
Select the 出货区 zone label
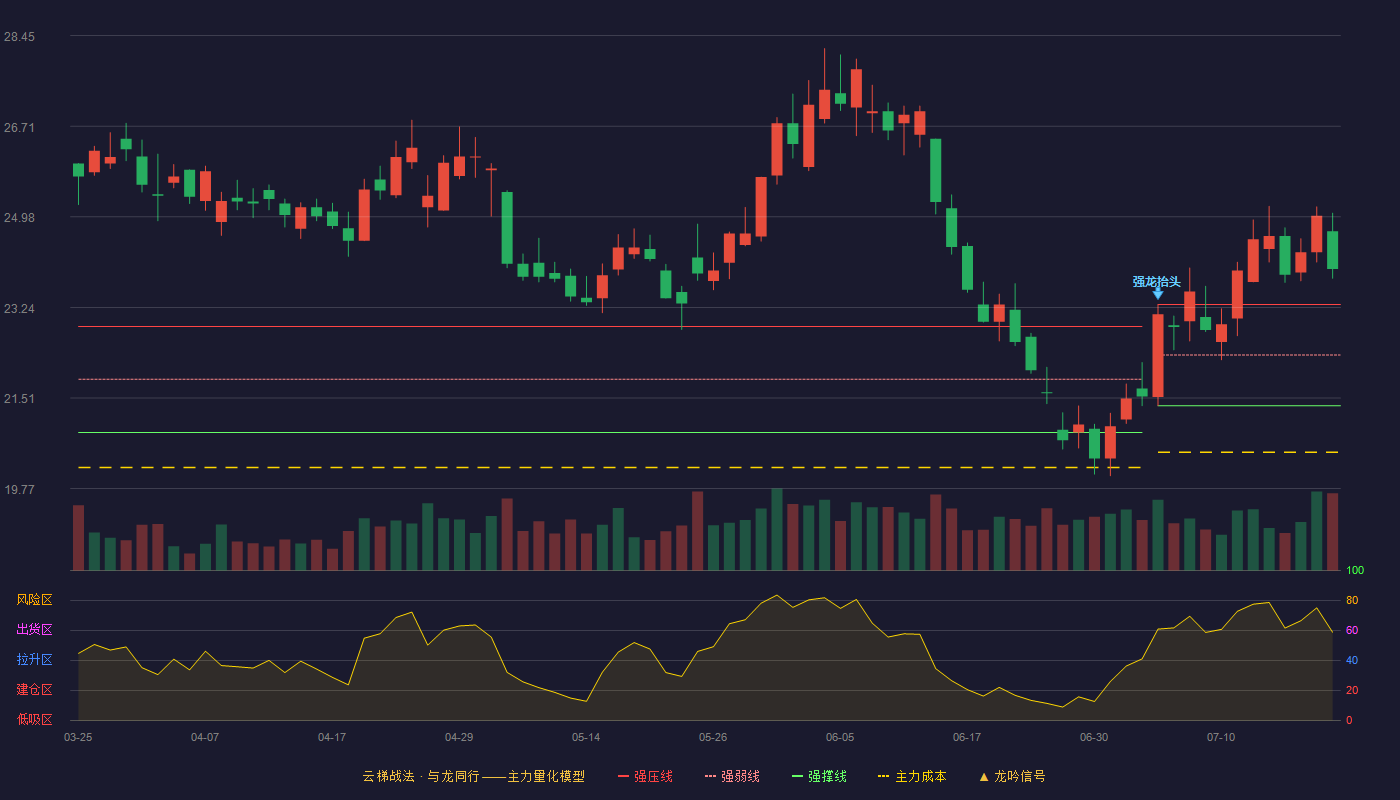(x=34, y=630)
